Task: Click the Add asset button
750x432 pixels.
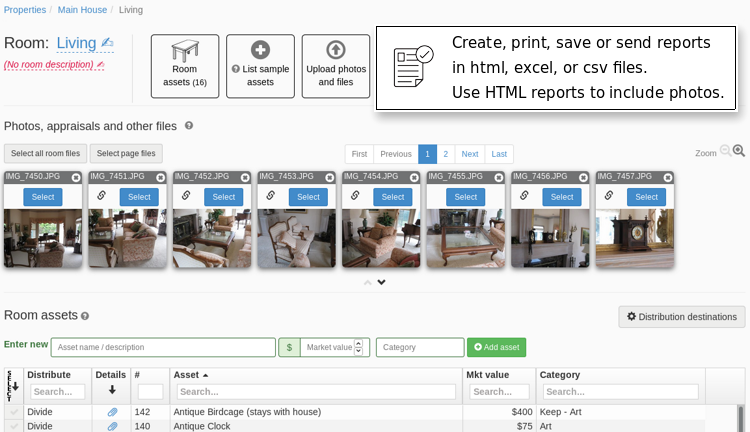Action: [496, 347]
